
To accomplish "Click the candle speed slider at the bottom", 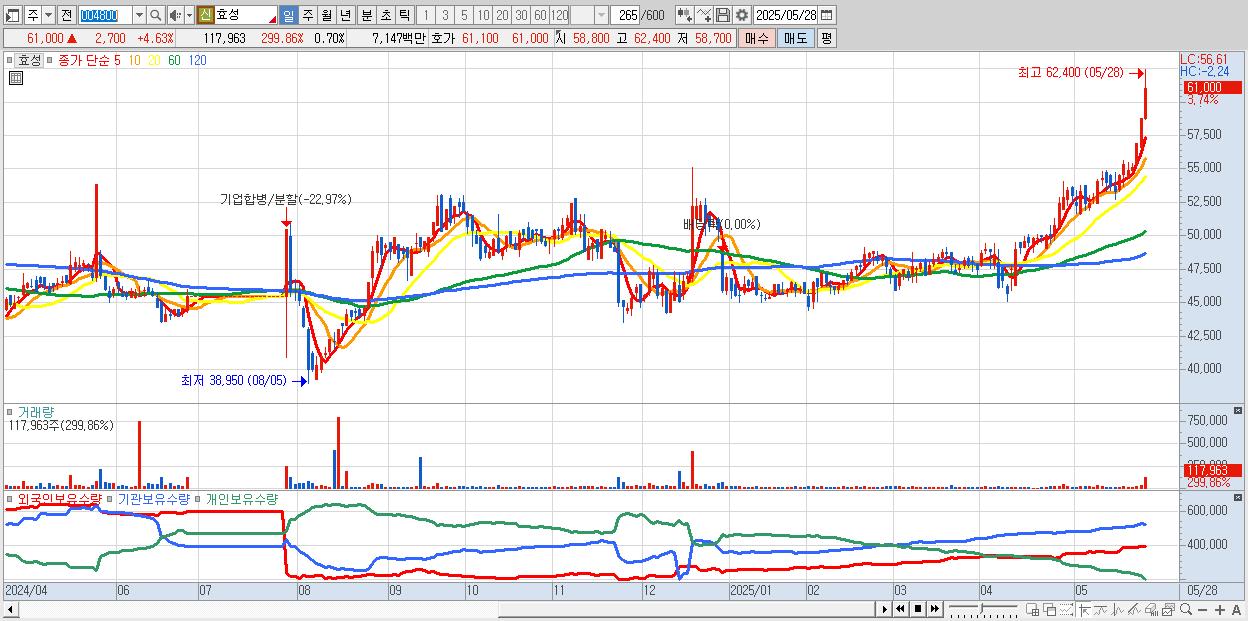I will 983,609.
